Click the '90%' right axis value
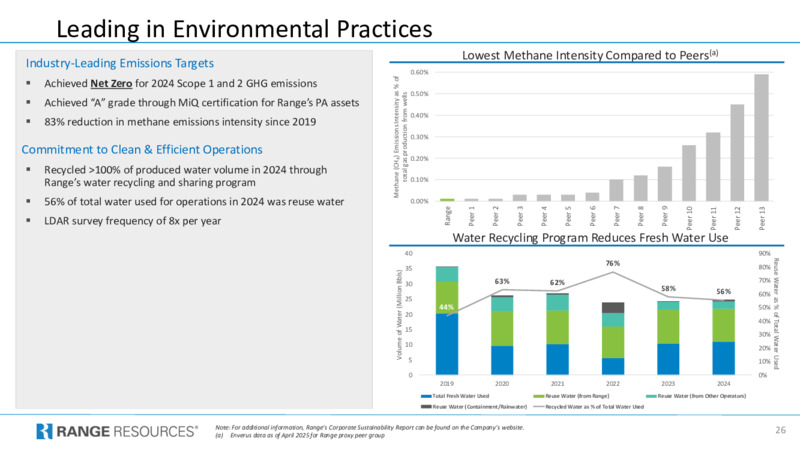The width and height of the screenshot is (800, 450). coord(764,254)
